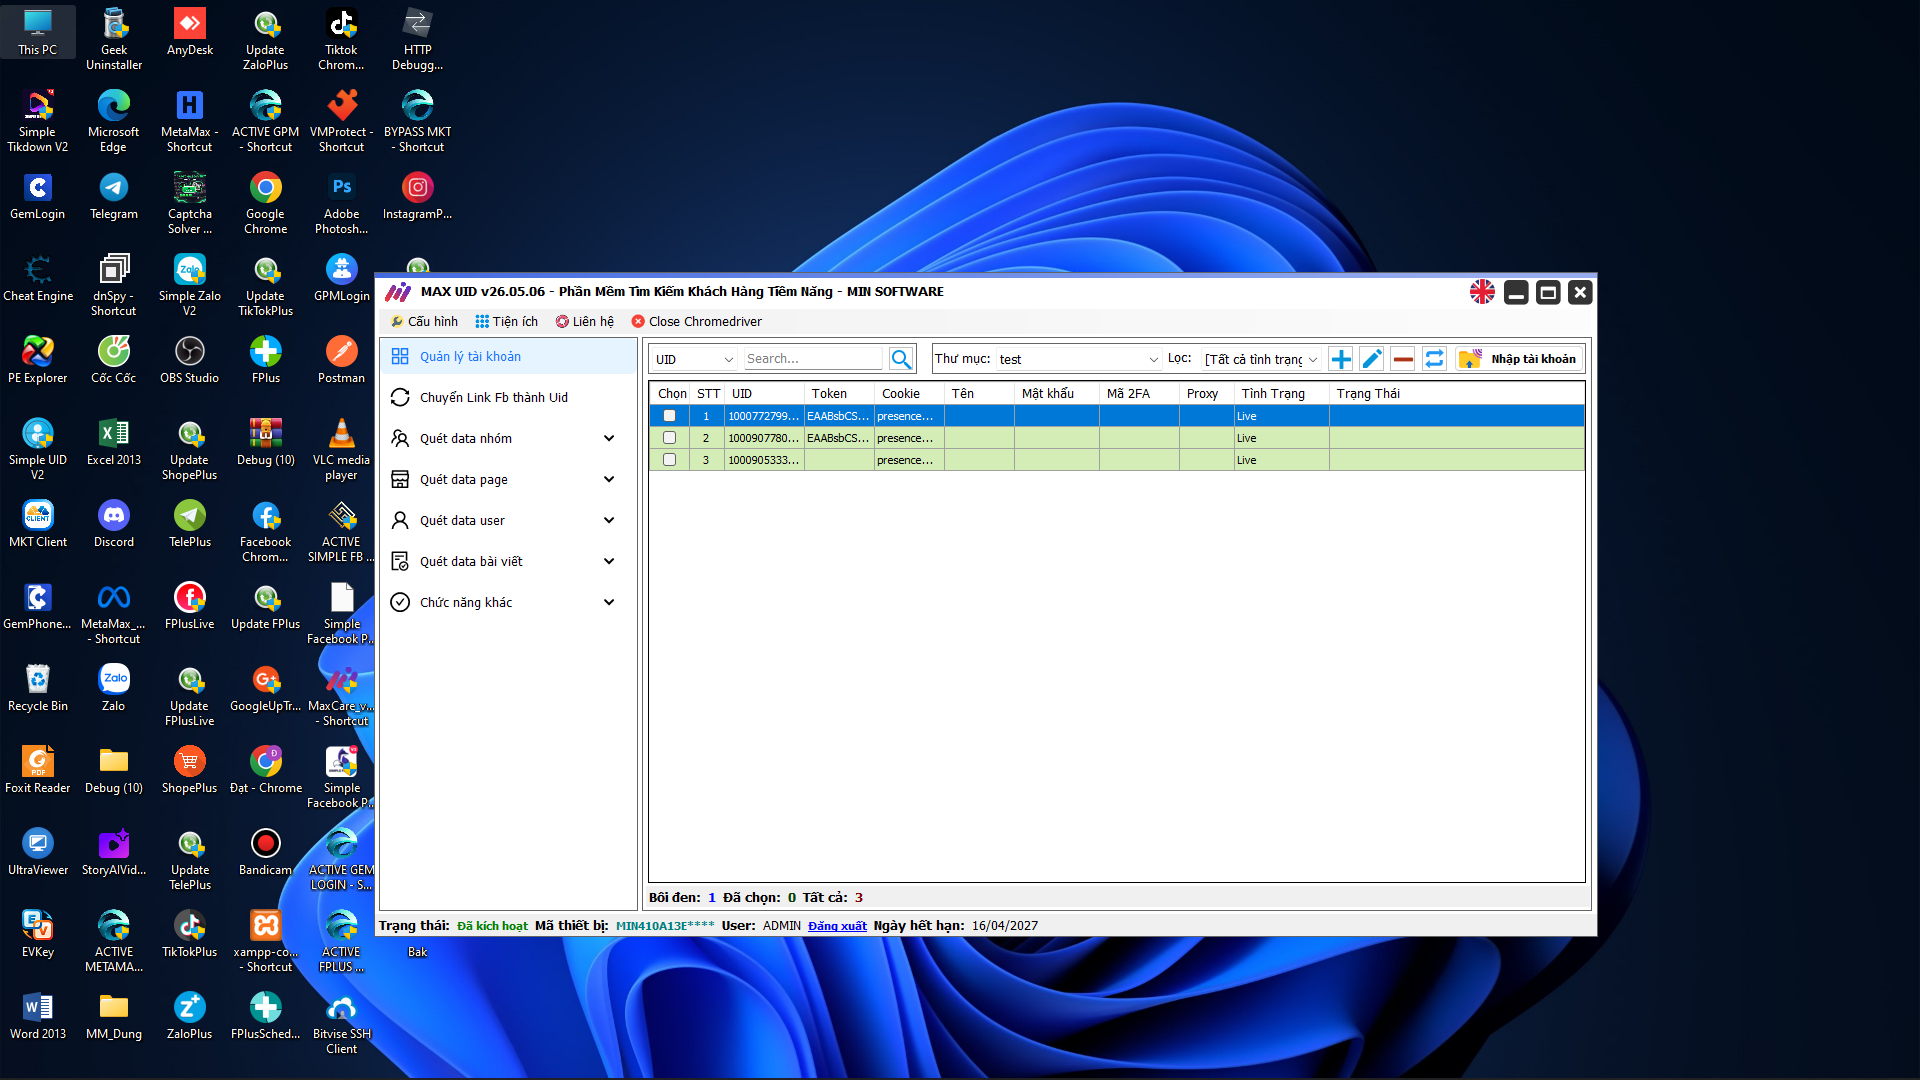Select Foxit Reader desktop icon

tap(38, 770)
